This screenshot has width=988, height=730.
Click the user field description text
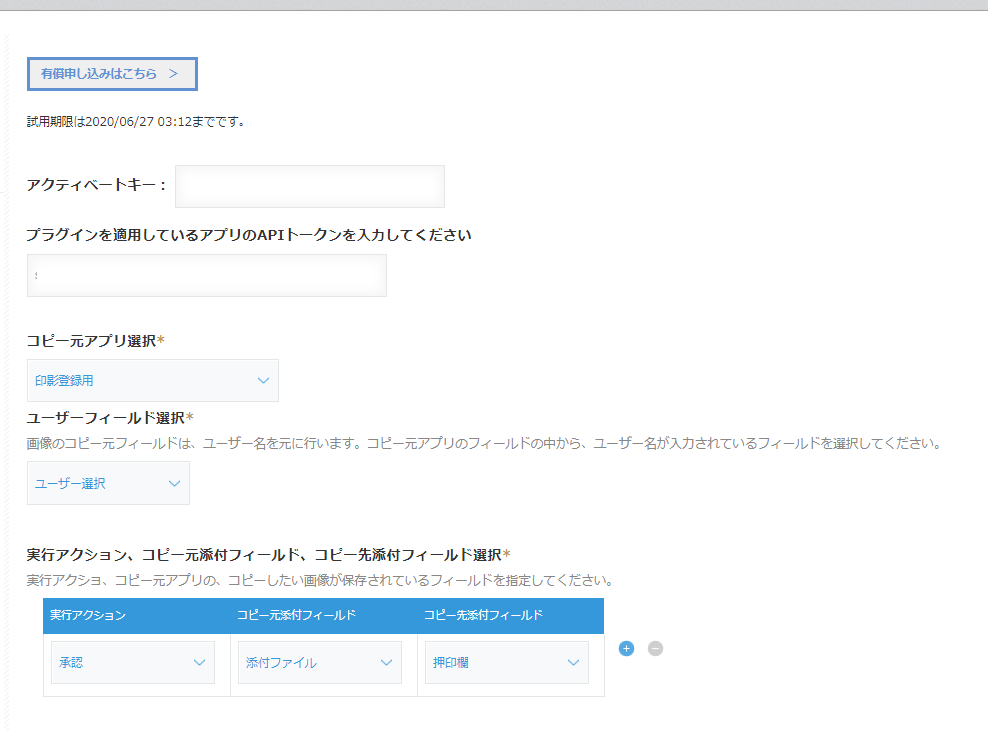[483, 442]
